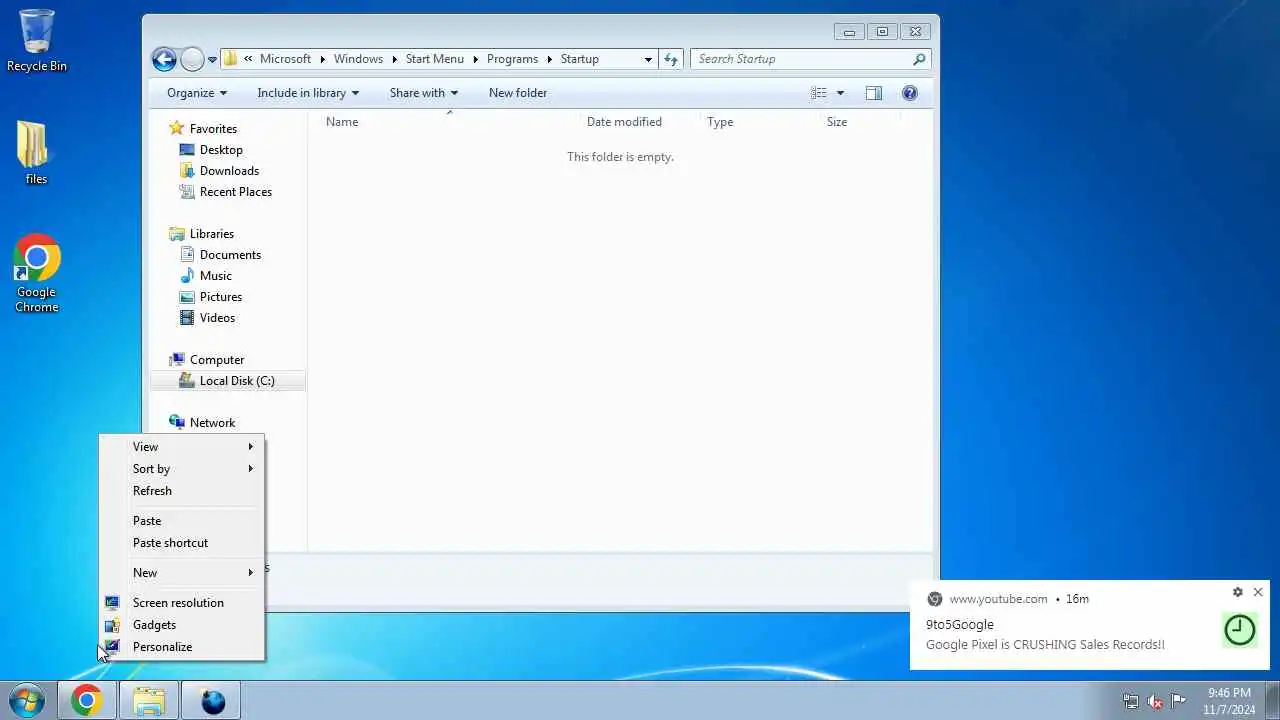The height and width of the screenshot is (720, 1280).
Task: Click the New folder button
Action: click(518, 93)
